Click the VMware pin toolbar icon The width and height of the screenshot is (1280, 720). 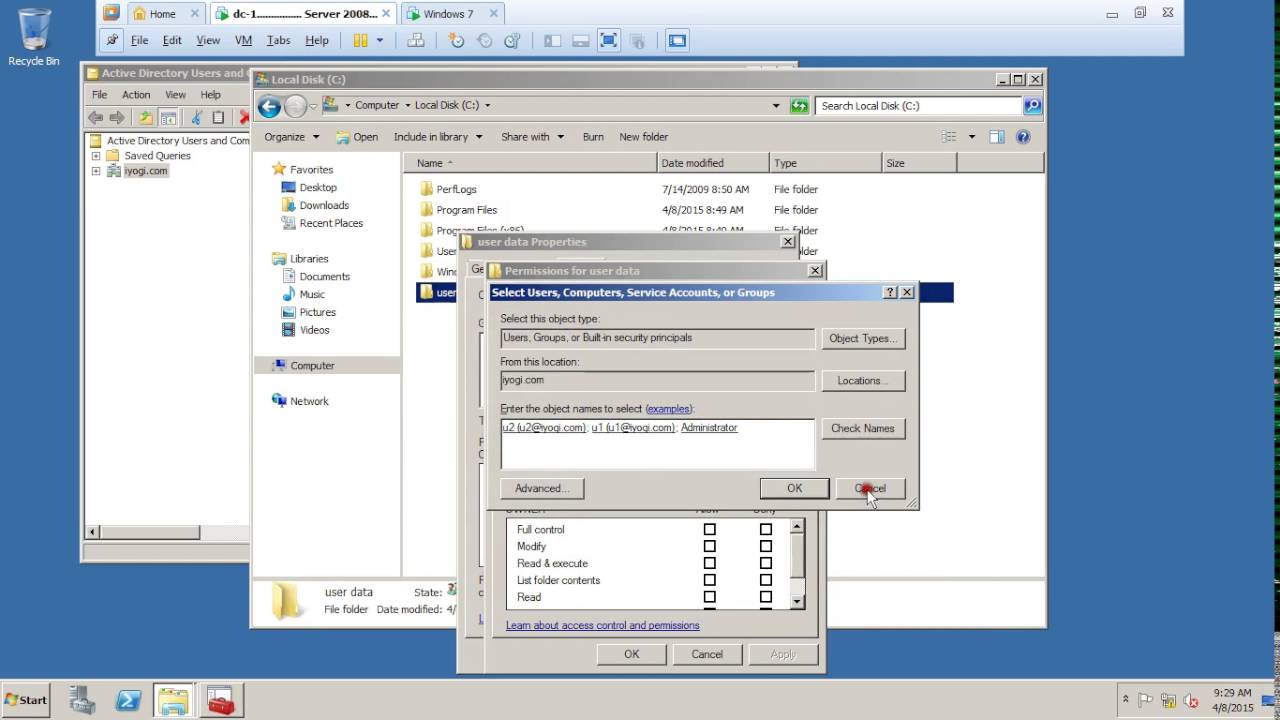pos(112,41)
